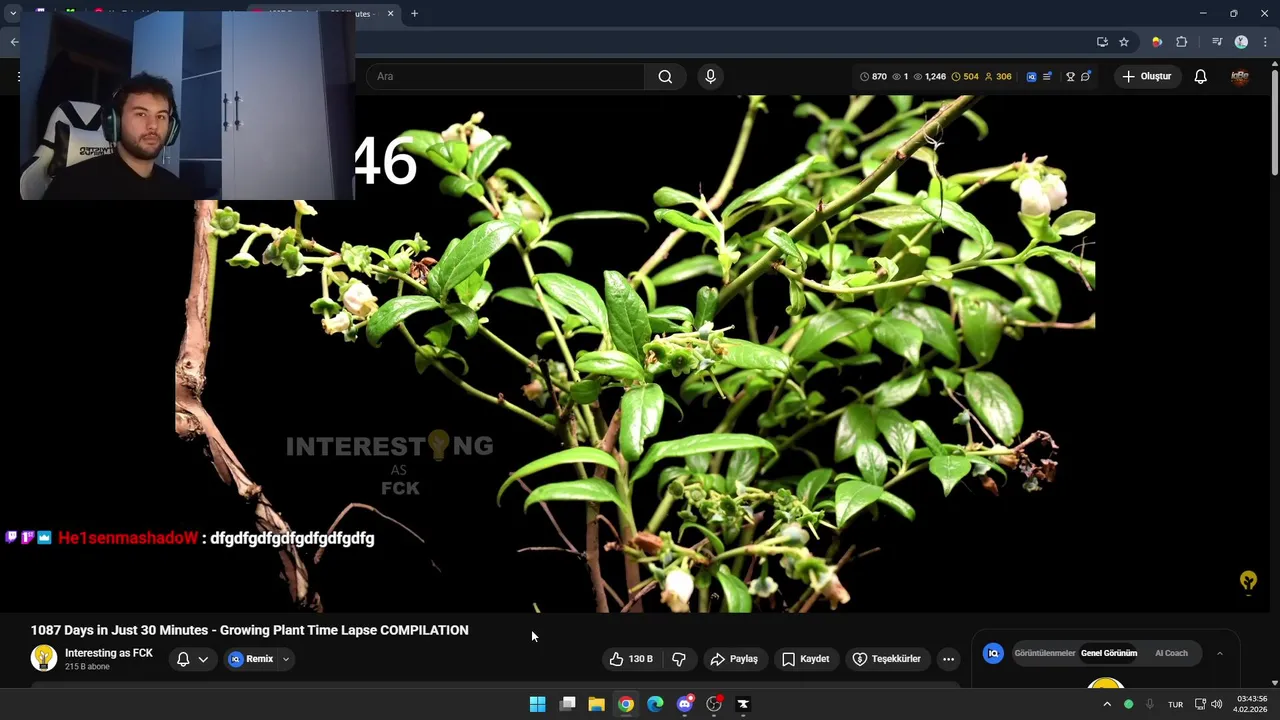The width and height of the screenshot is (1280, 720).
Task: Click the 1,246 views stat
Action: coord(930,77)
